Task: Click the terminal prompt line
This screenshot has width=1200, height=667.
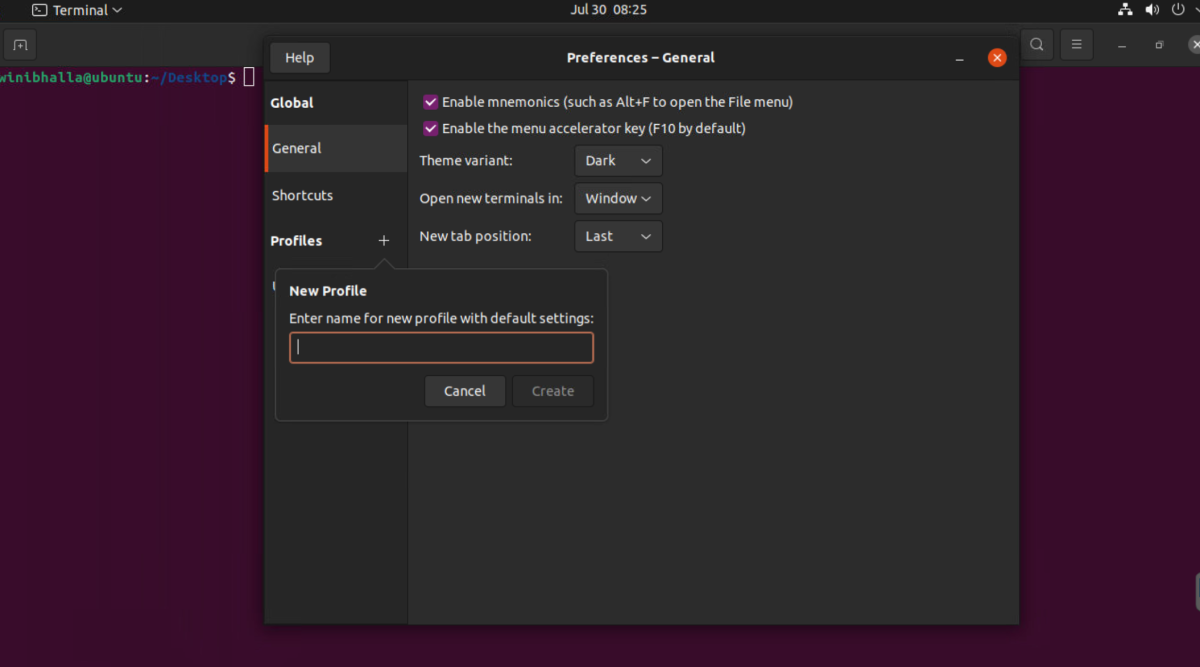Action: 128,77
